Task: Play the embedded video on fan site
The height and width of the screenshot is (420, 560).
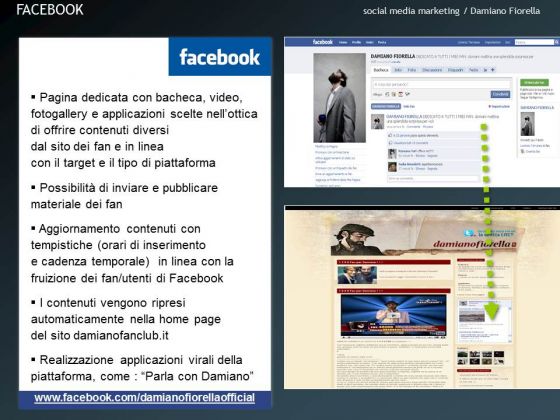Action: 394,315
